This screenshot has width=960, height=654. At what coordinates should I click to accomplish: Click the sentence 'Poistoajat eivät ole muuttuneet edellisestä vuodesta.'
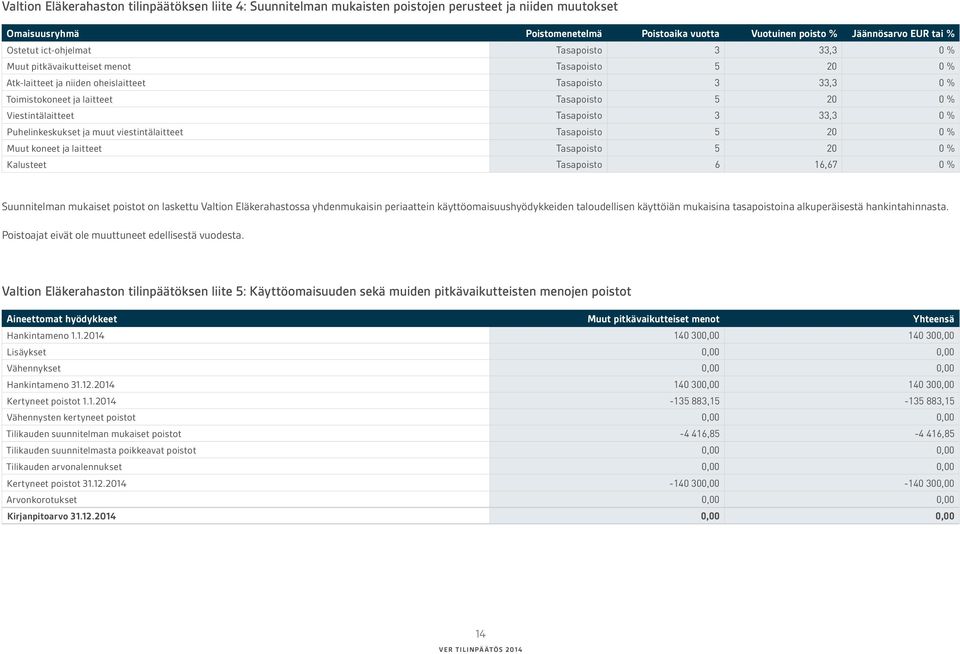(x=122, y=236)
